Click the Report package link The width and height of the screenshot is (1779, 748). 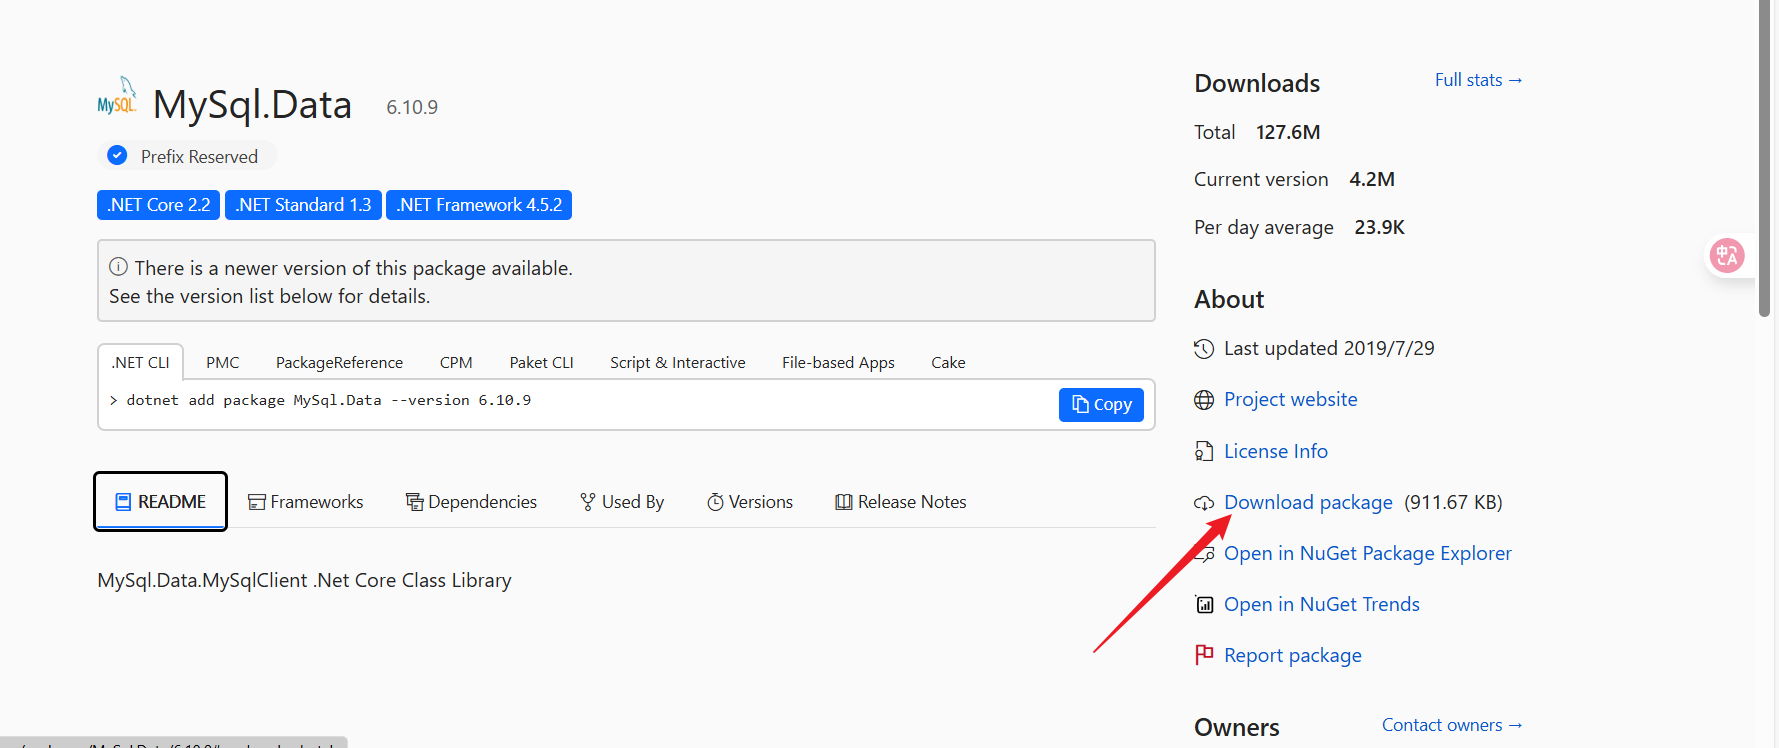click(1292, 655)
